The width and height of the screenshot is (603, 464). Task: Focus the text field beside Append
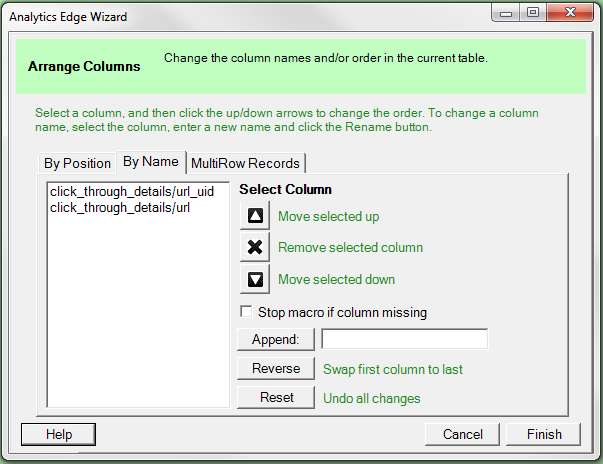point(404,340)
